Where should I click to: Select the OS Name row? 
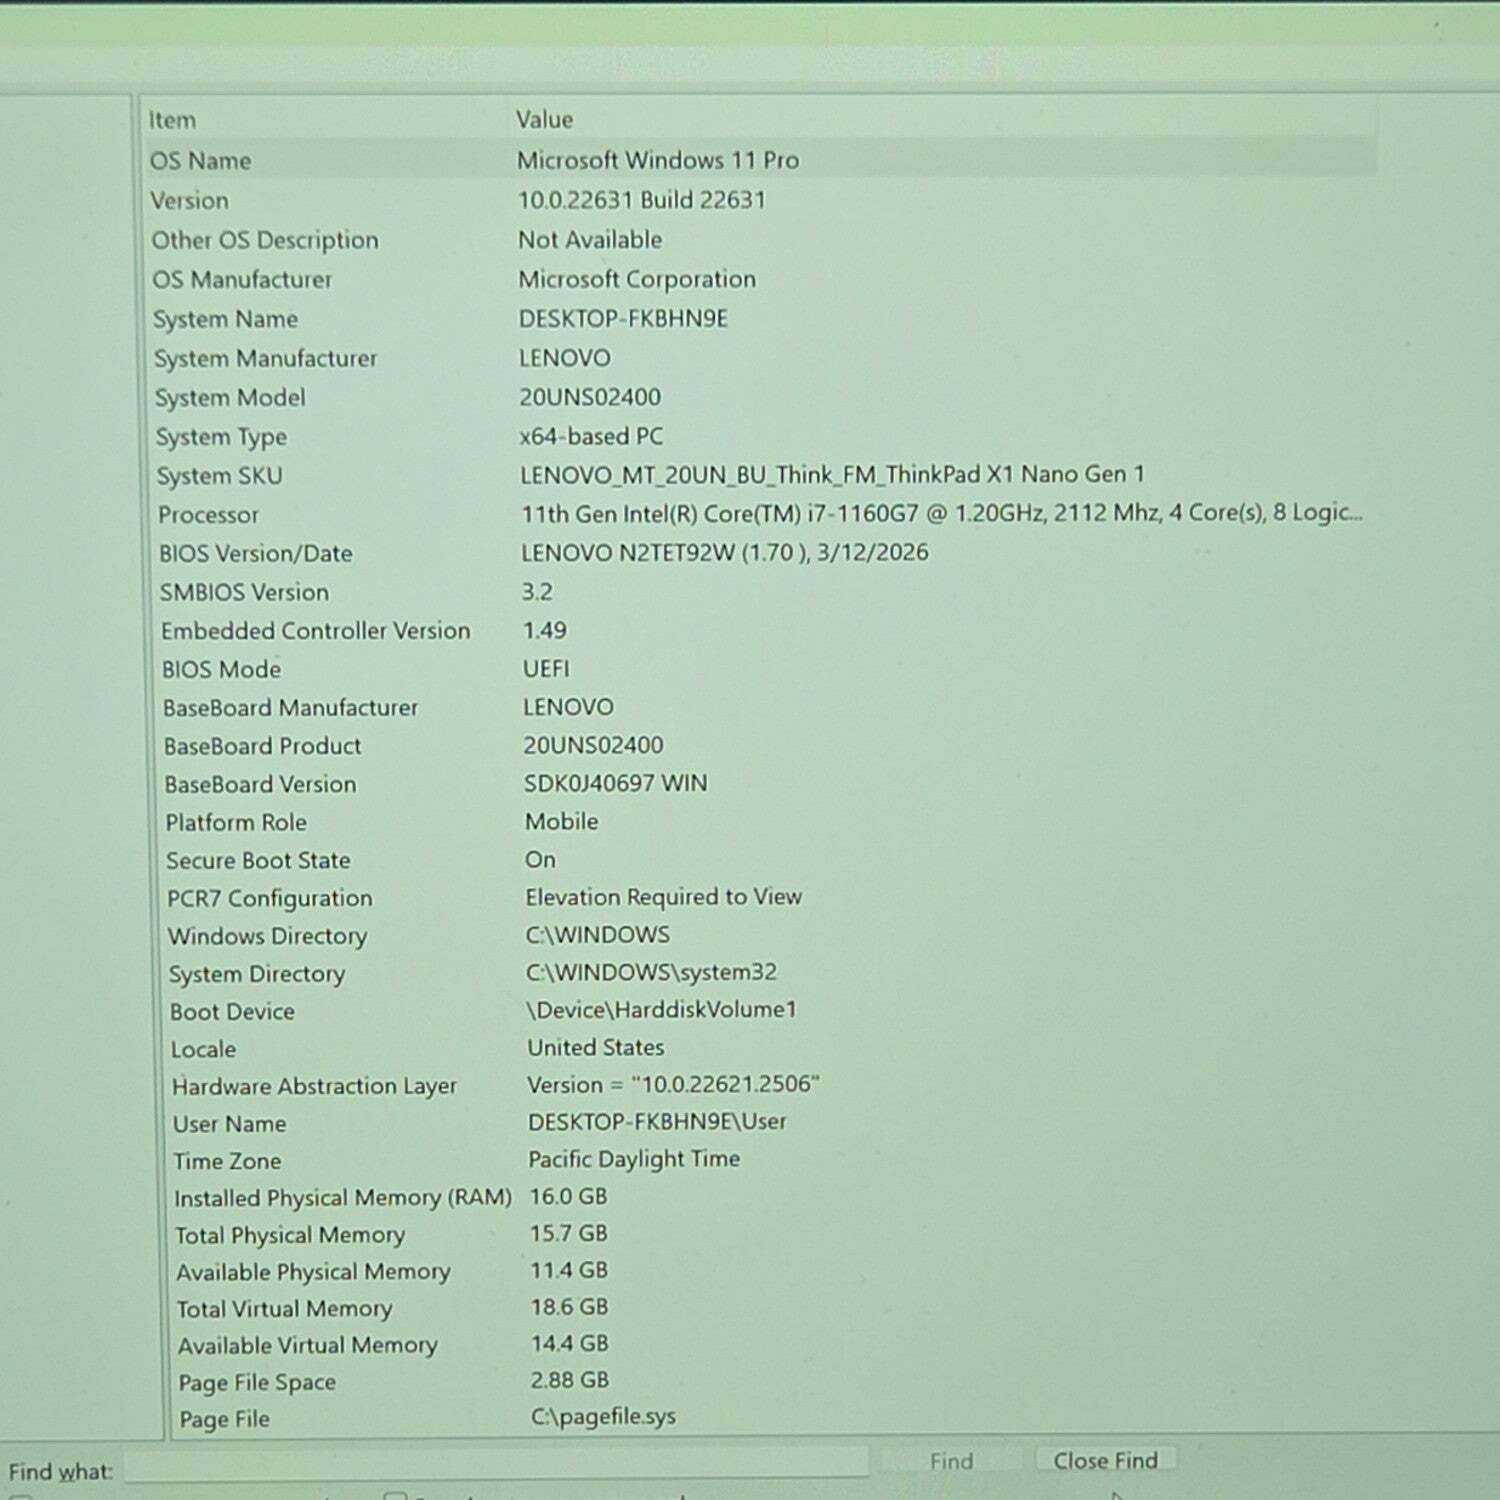click(759, 160)
